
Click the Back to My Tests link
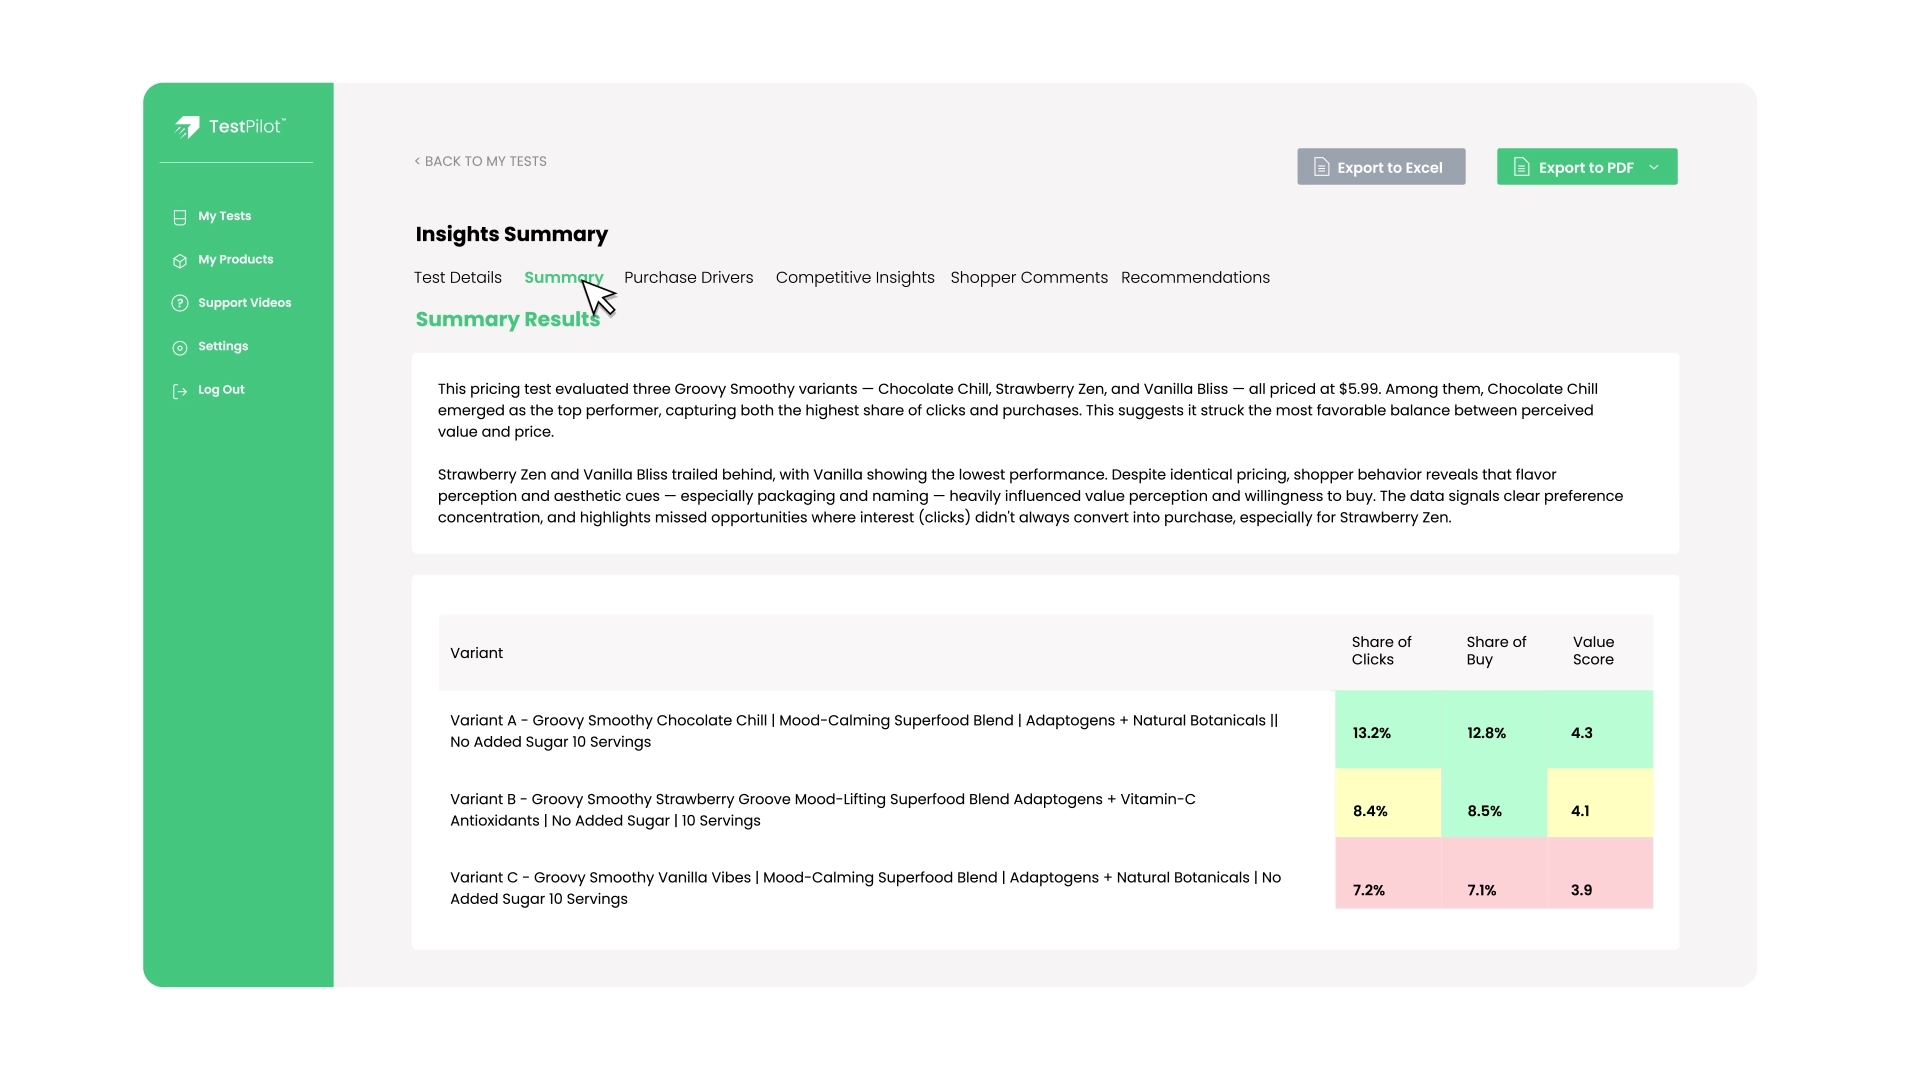(x=484, y=161)
